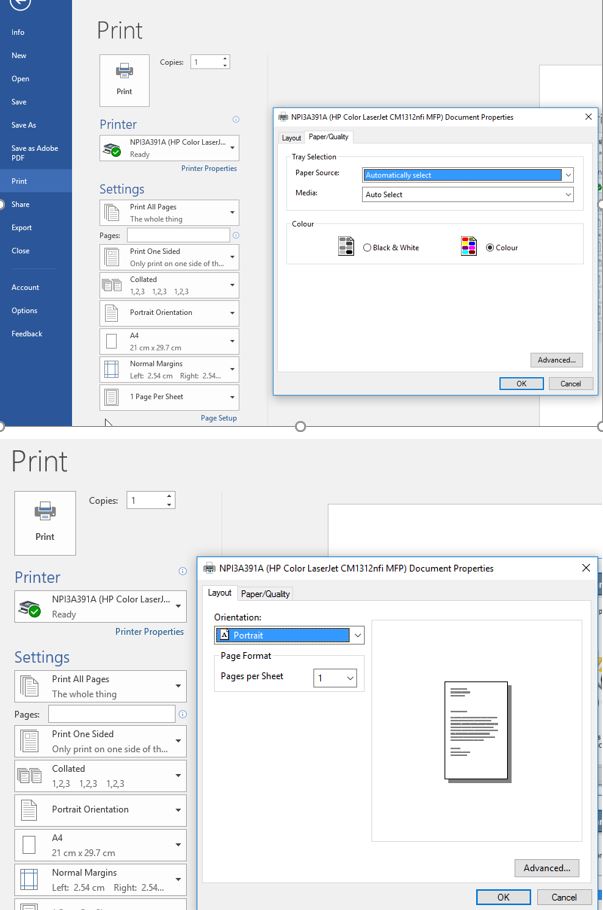This screenshot has height=910, width=603.
Task: Click Save as Adobe PDF in sidebar
Action: (35, 153)
